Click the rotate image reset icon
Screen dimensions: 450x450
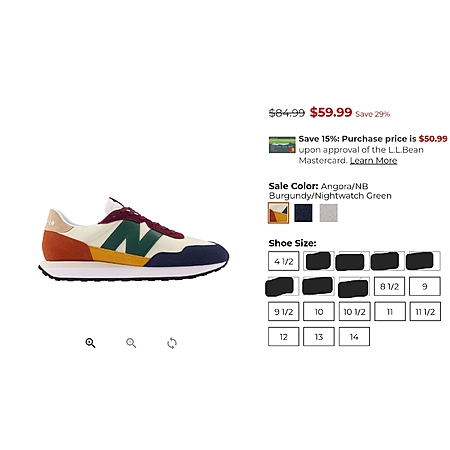click(172, 343)
